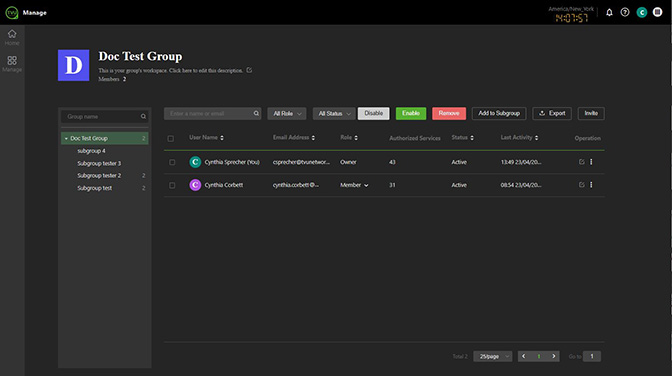
Task: Click Cynthia Sprecher's avatar
Action: [x=195, y=162]
